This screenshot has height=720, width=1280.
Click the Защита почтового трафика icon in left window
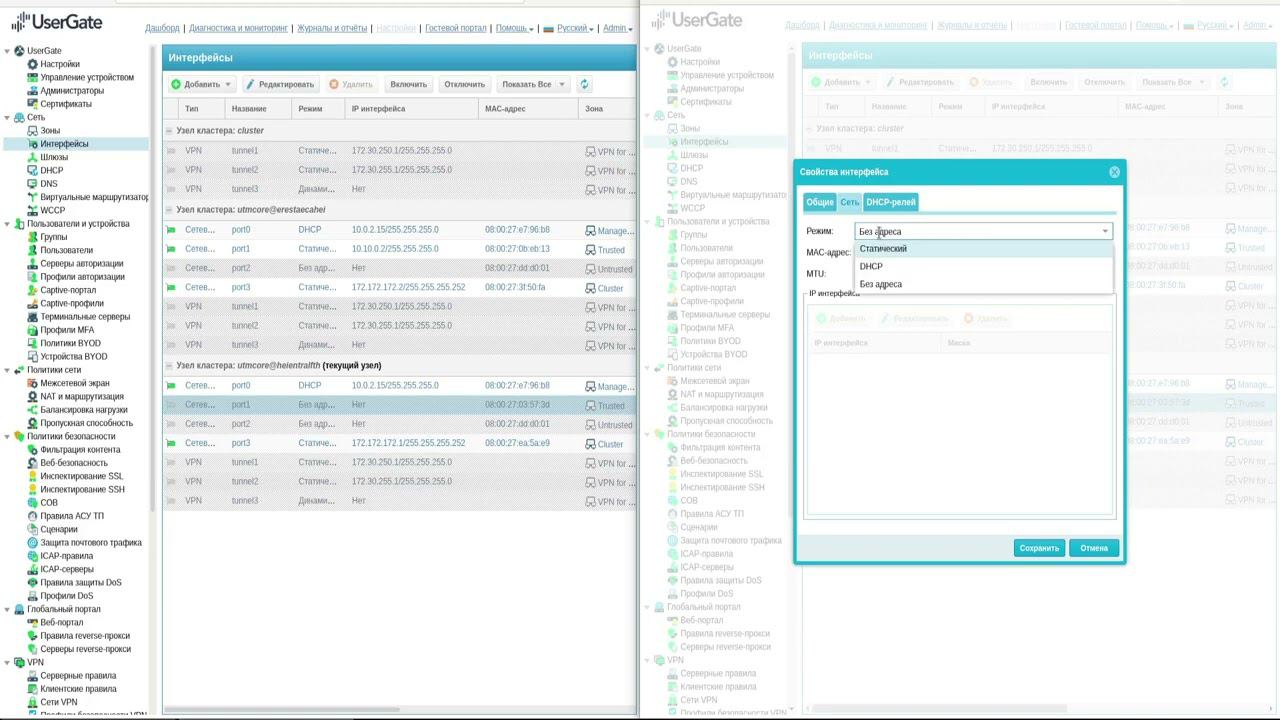[x=33, y=543]
